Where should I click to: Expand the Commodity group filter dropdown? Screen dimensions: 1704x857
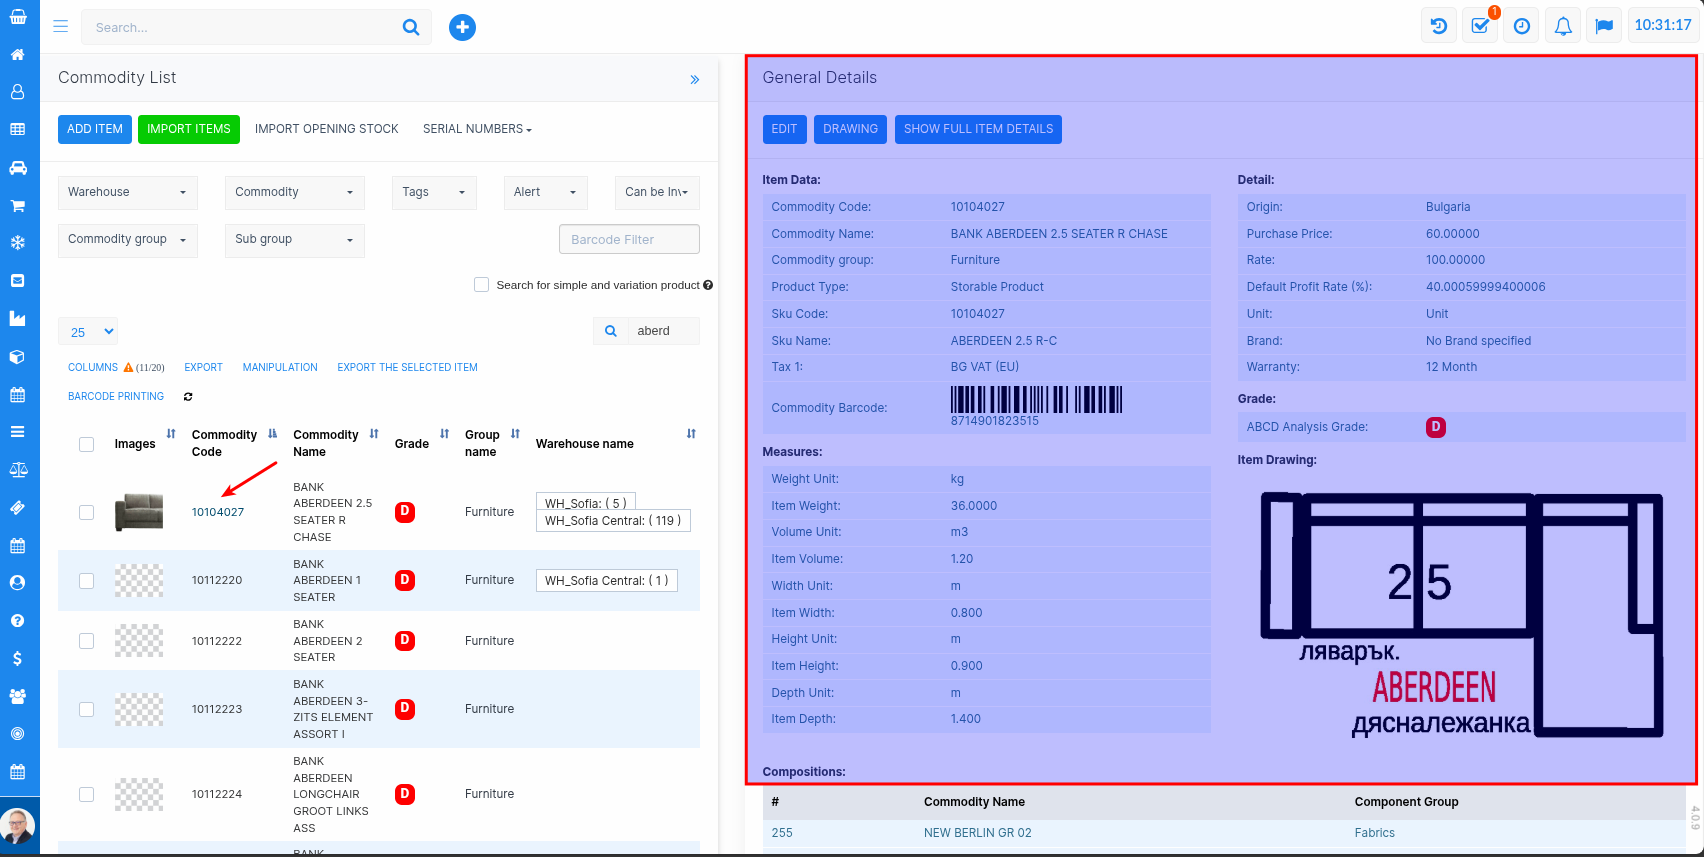pos(127,240)
